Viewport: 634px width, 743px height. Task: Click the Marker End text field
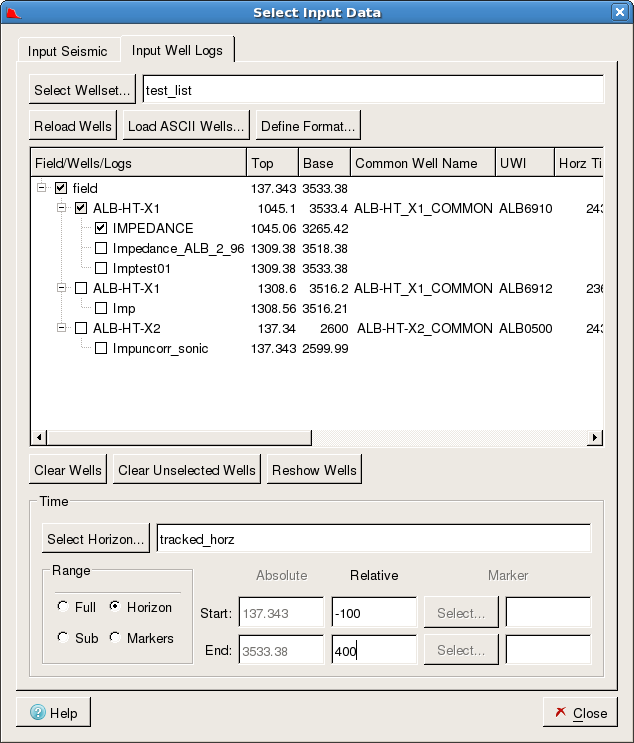(x=548, y=650)
